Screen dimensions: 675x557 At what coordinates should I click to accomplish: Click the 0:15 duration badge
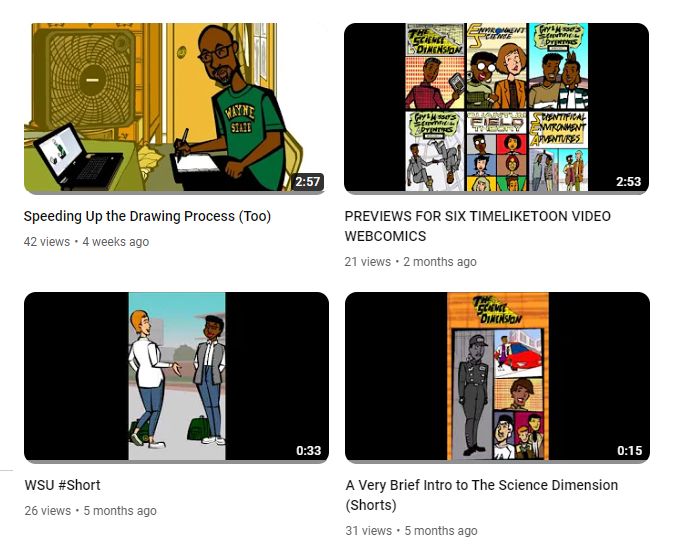tap(630, 450)
